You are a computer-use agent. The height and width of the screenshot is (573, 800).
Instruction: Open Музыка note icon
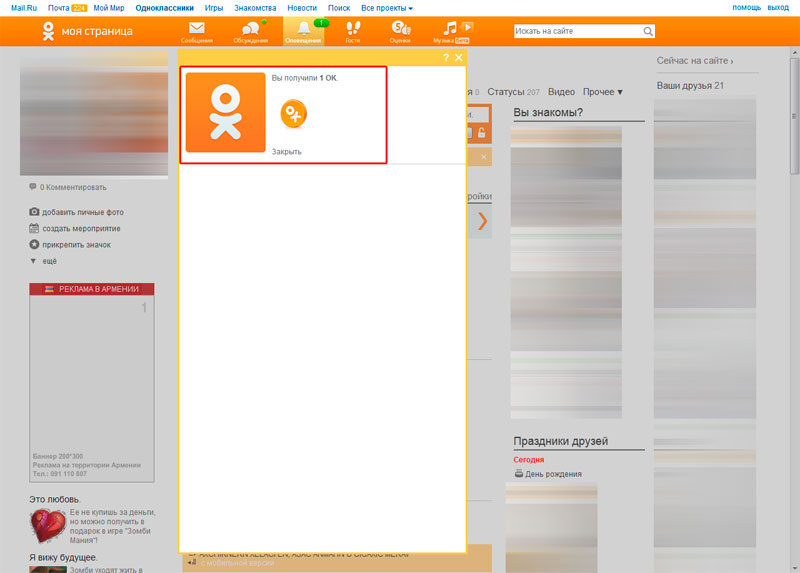[451, 28]
